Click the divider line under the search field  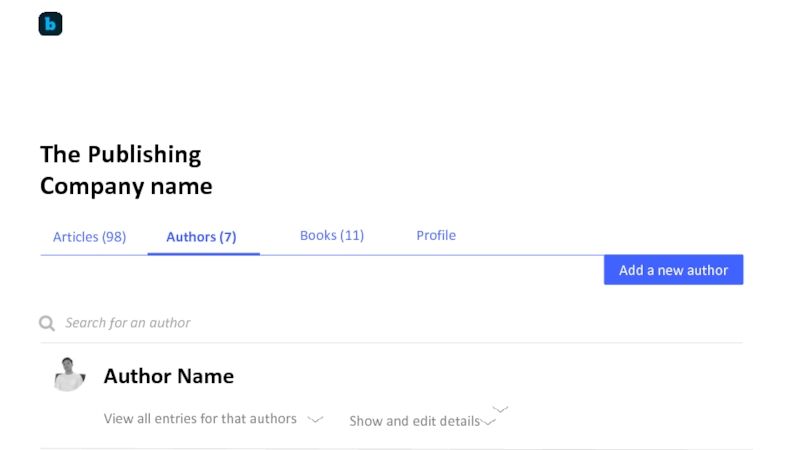[x=390, y=343]
